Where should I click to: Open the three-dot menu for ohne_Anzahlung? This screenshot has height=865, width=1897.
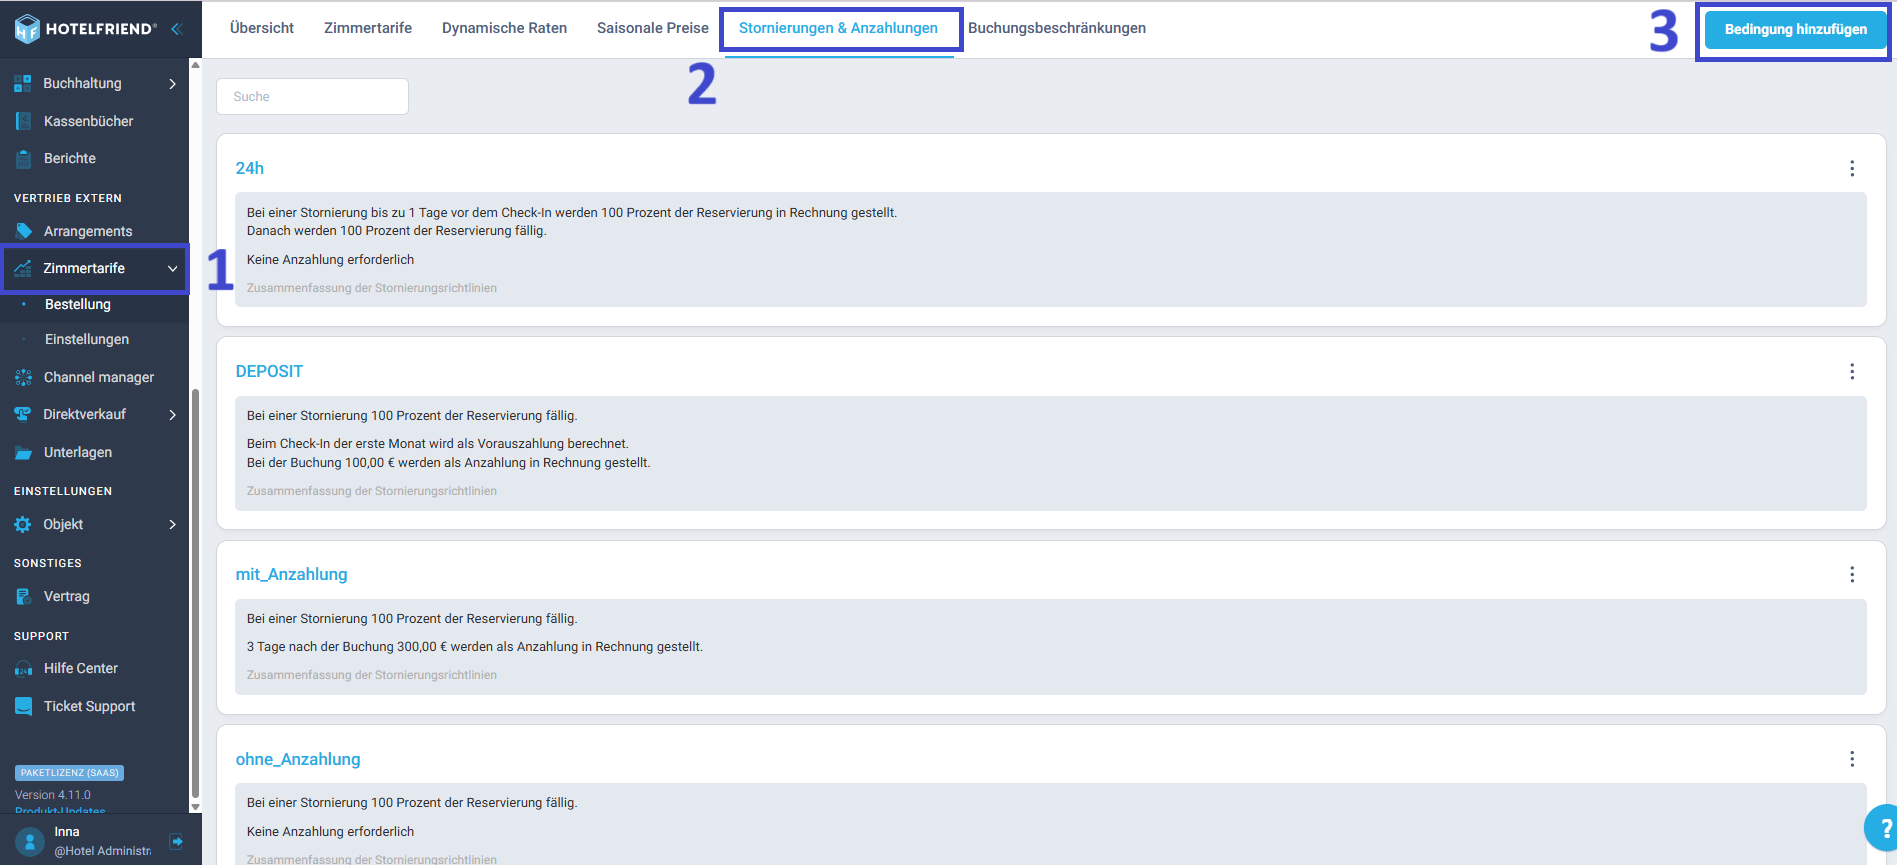tap(1852, 759)
